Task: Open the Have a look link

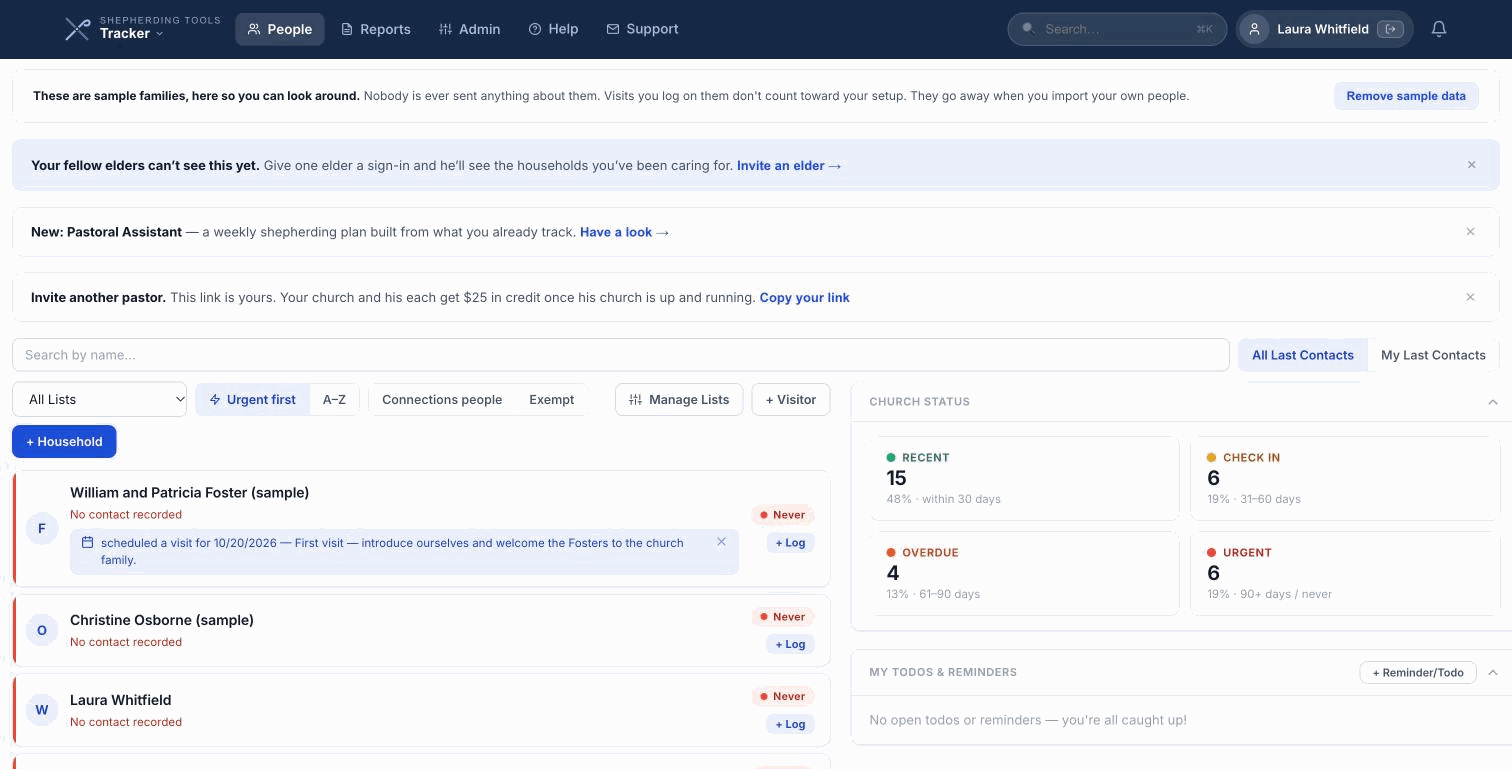Action: pos(624,231)
